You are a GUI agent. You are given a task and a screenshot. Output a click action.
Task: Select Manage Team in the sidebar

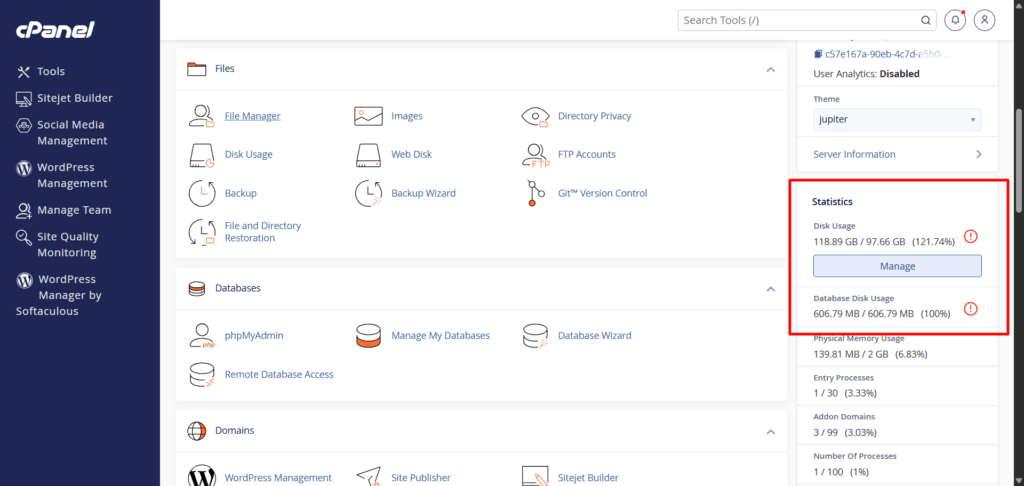[x=74, y=210]
